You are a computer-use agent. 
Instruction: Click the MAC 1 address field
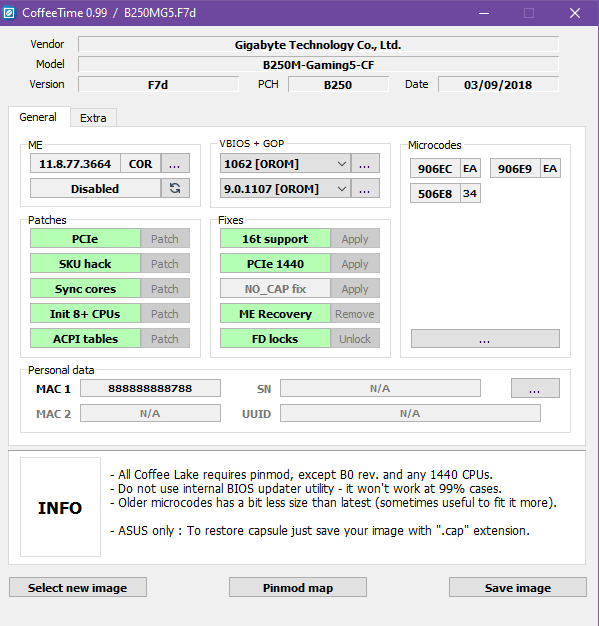coord(150,388)
